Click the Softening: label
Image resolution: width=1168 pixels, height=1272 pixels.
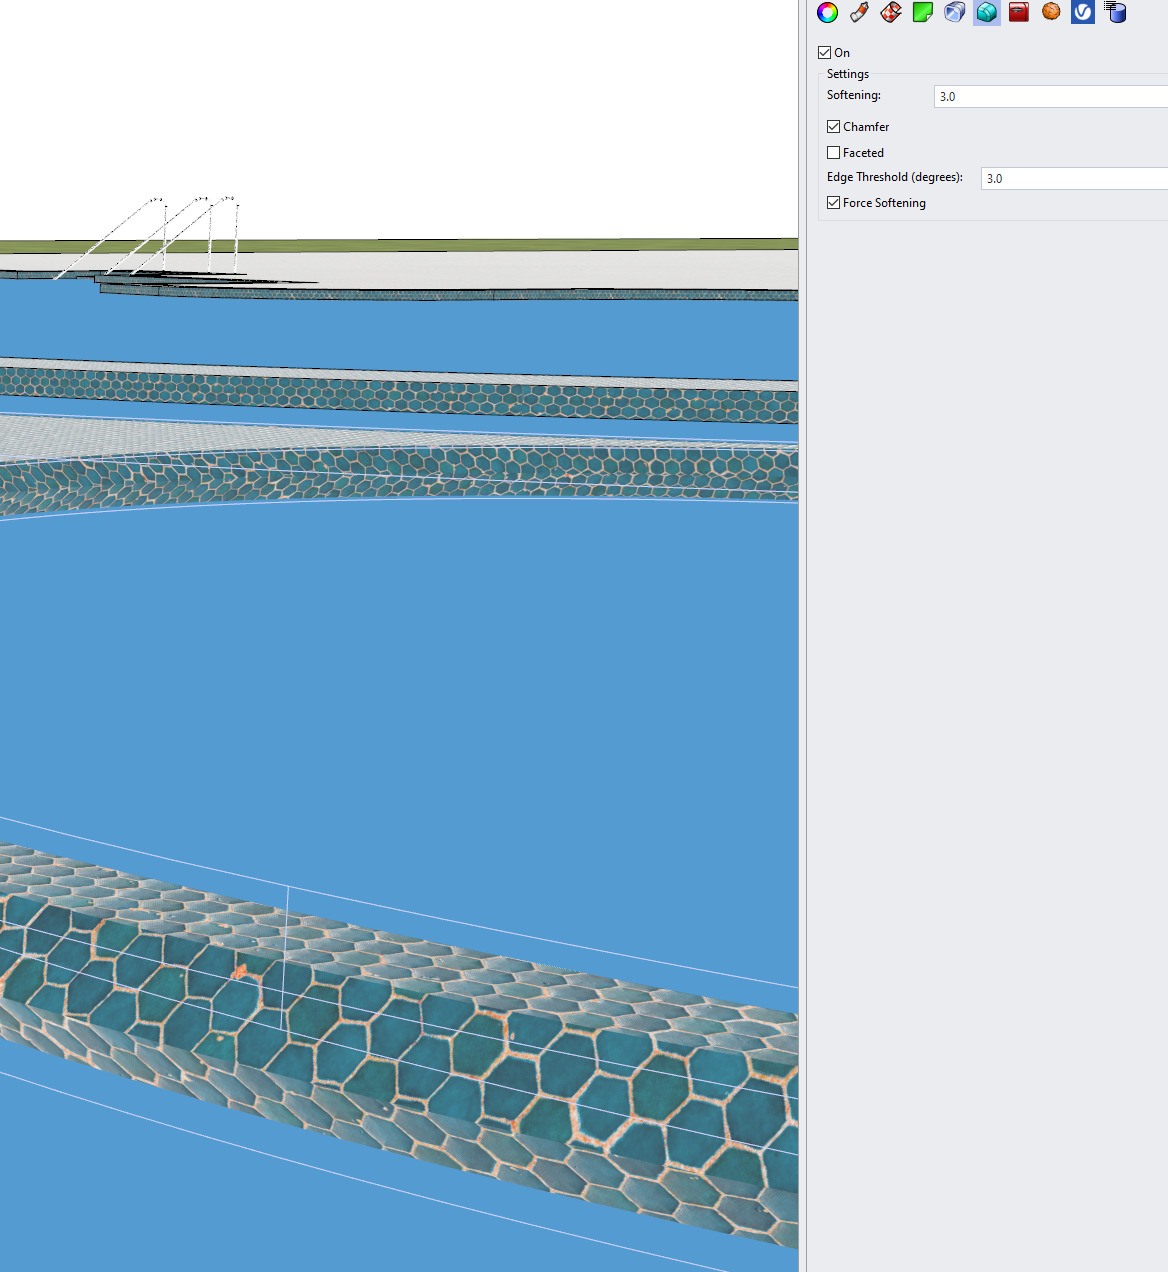point(854,96)
